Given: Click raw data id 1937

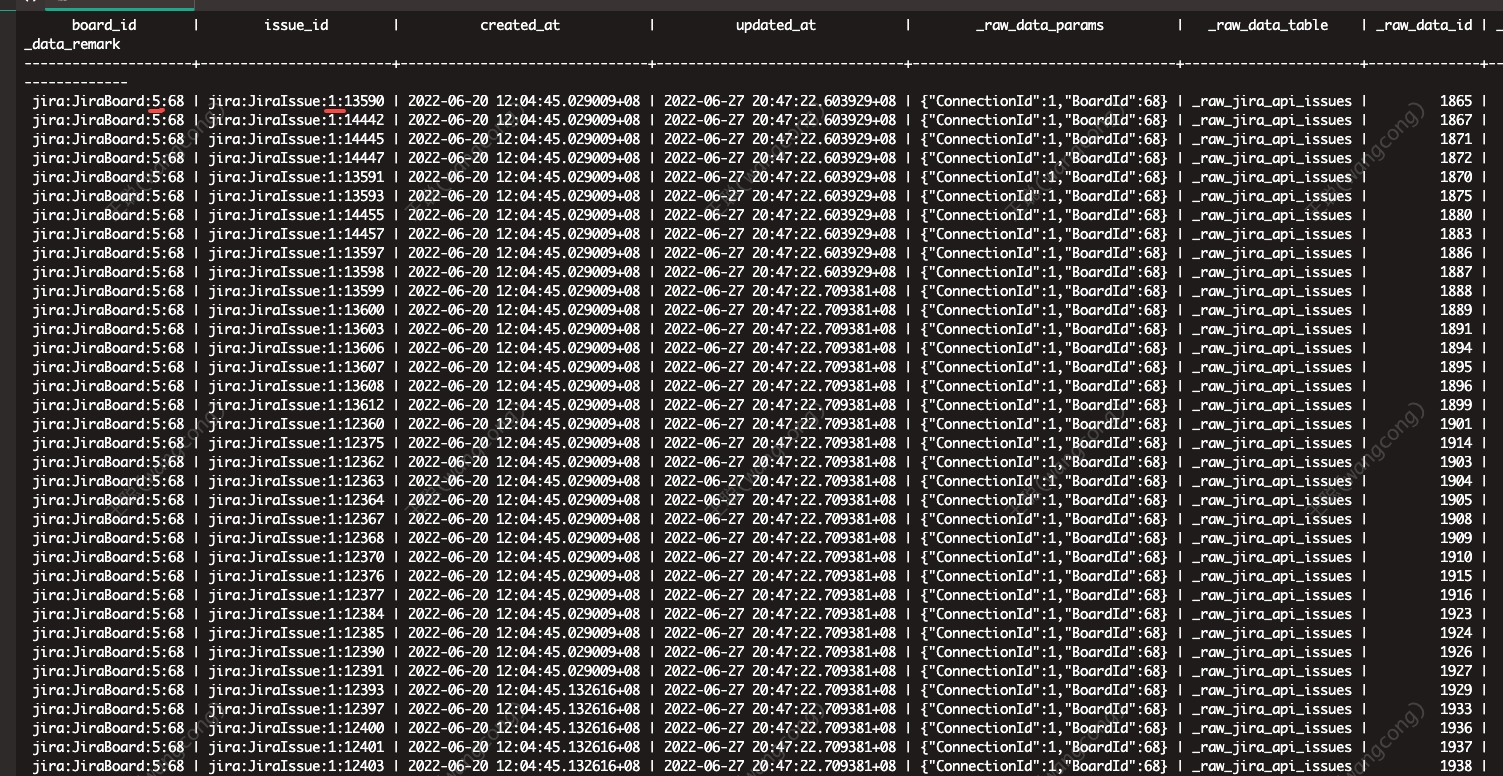Looking at the screenshot, I should 1456,747.
